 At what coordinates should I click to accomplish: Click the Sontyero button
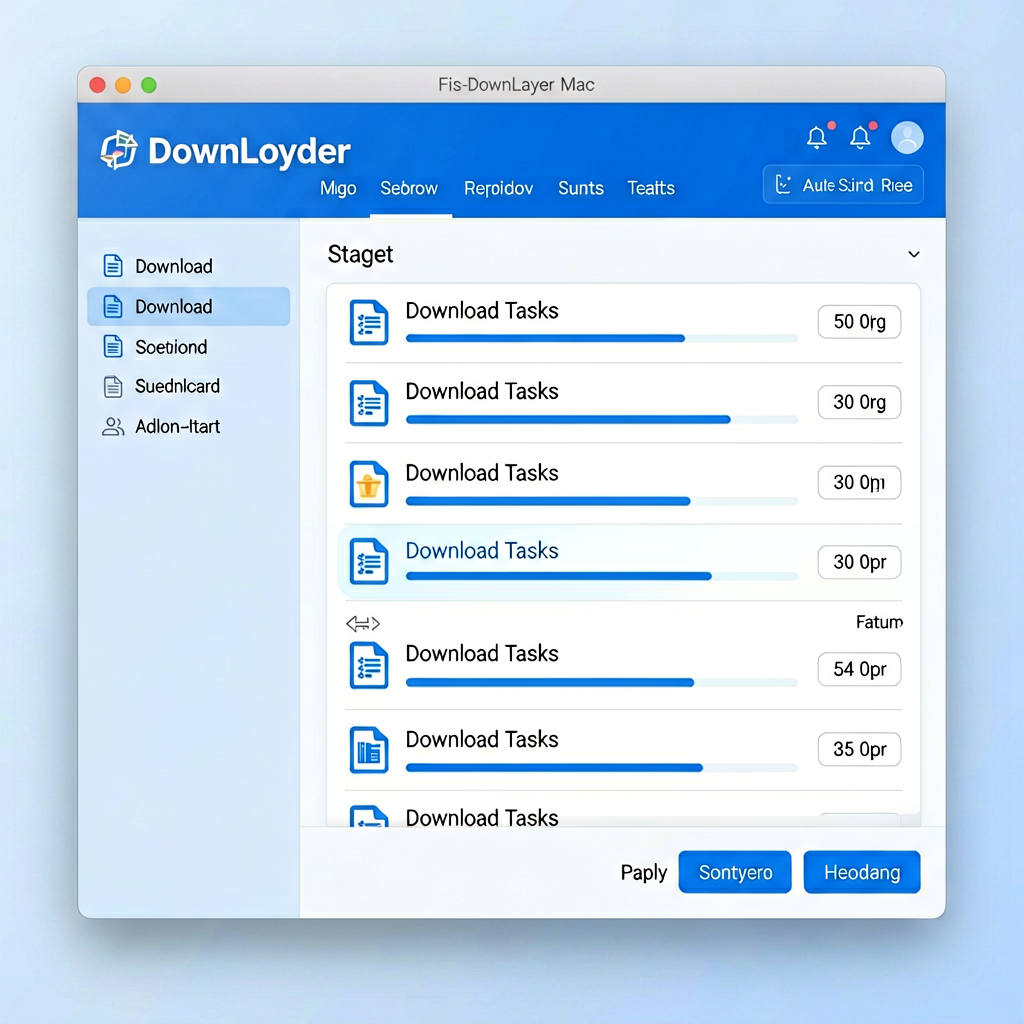[735, 872]
